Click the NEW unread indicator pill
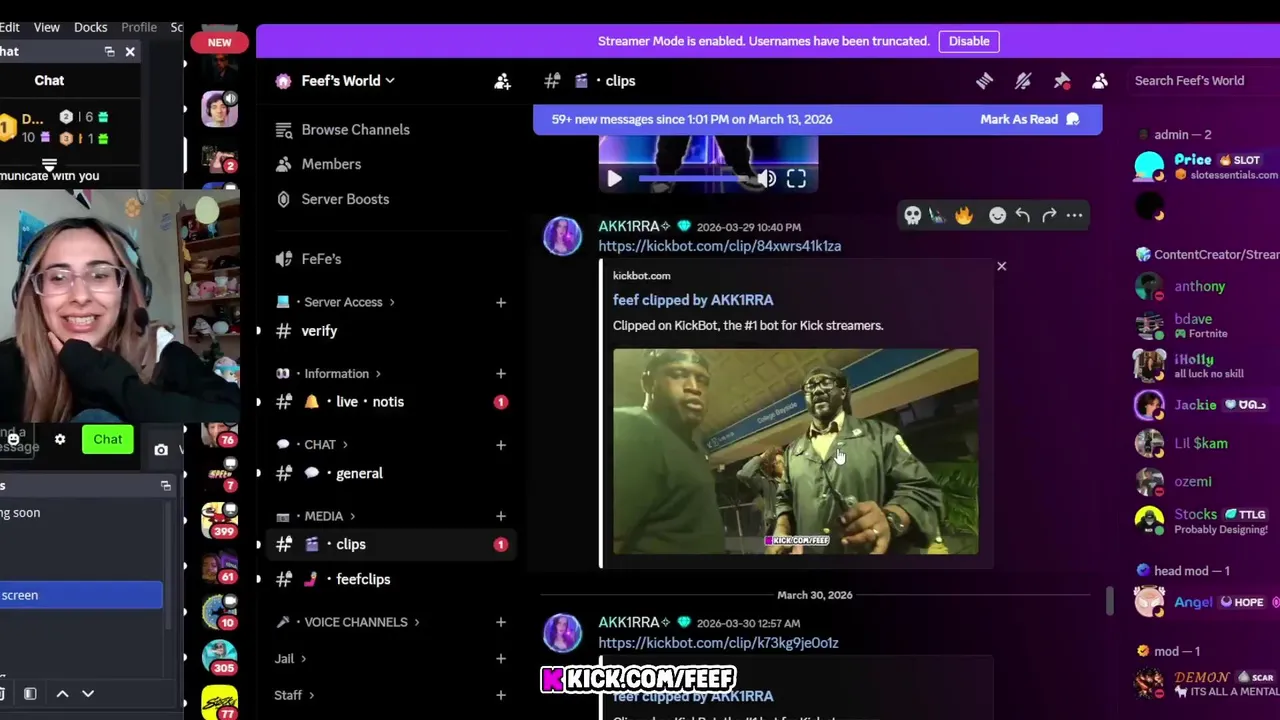 point(219,42)
